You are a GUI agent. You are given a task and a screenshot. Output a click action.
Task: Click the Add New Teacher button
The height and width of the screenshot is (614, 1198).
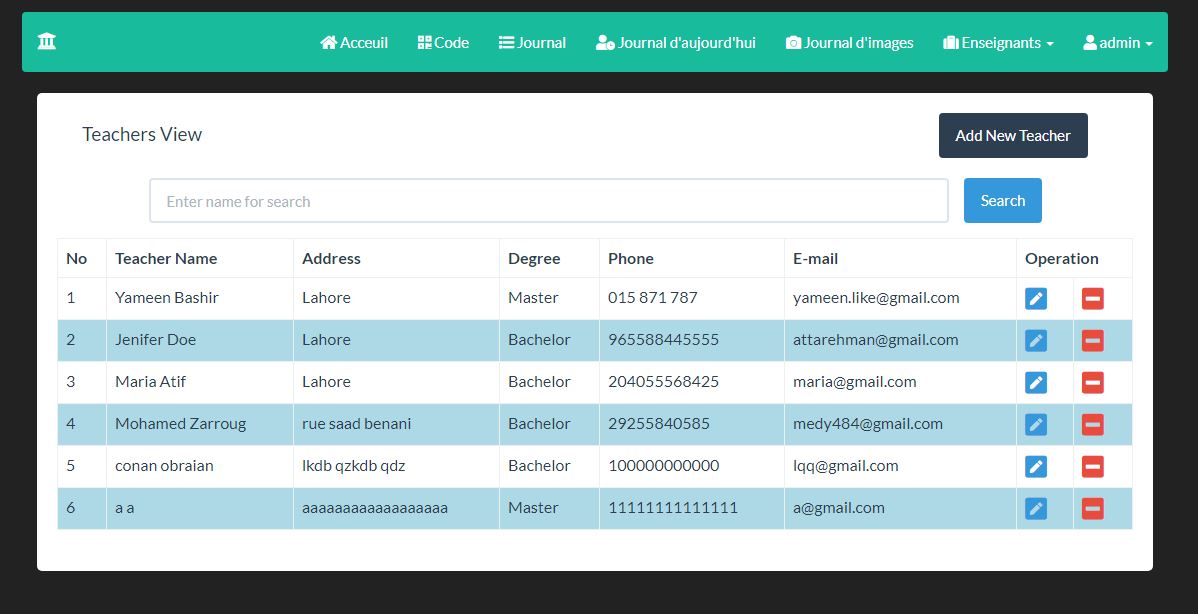pos(1012,136)
